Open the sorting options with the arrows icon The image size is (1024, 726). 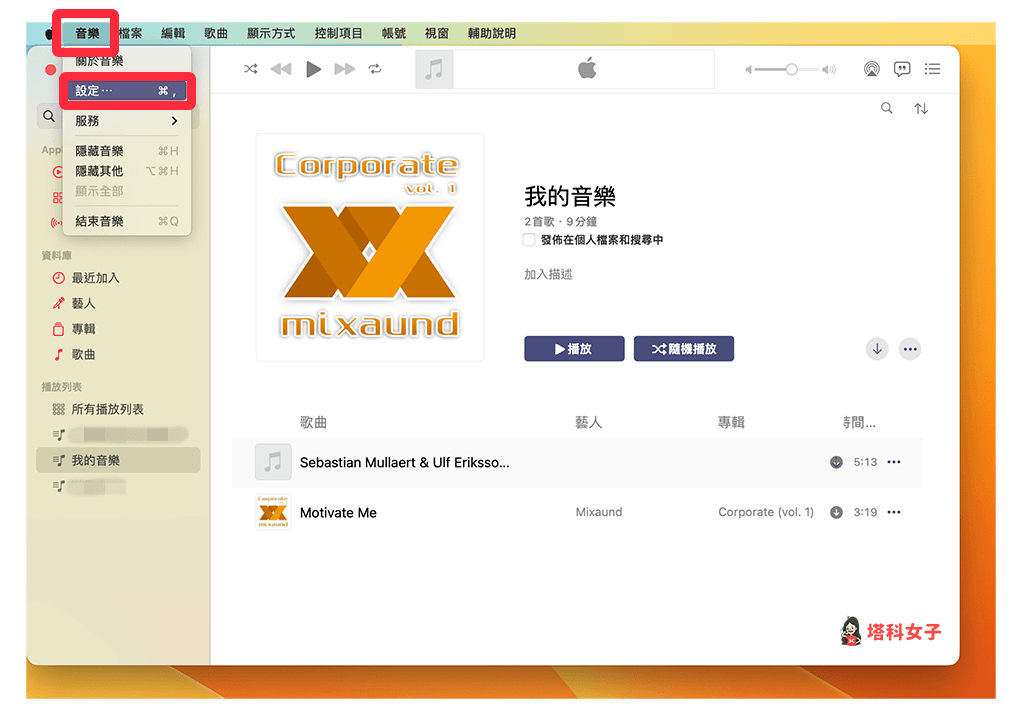click(x=921, y=107)
